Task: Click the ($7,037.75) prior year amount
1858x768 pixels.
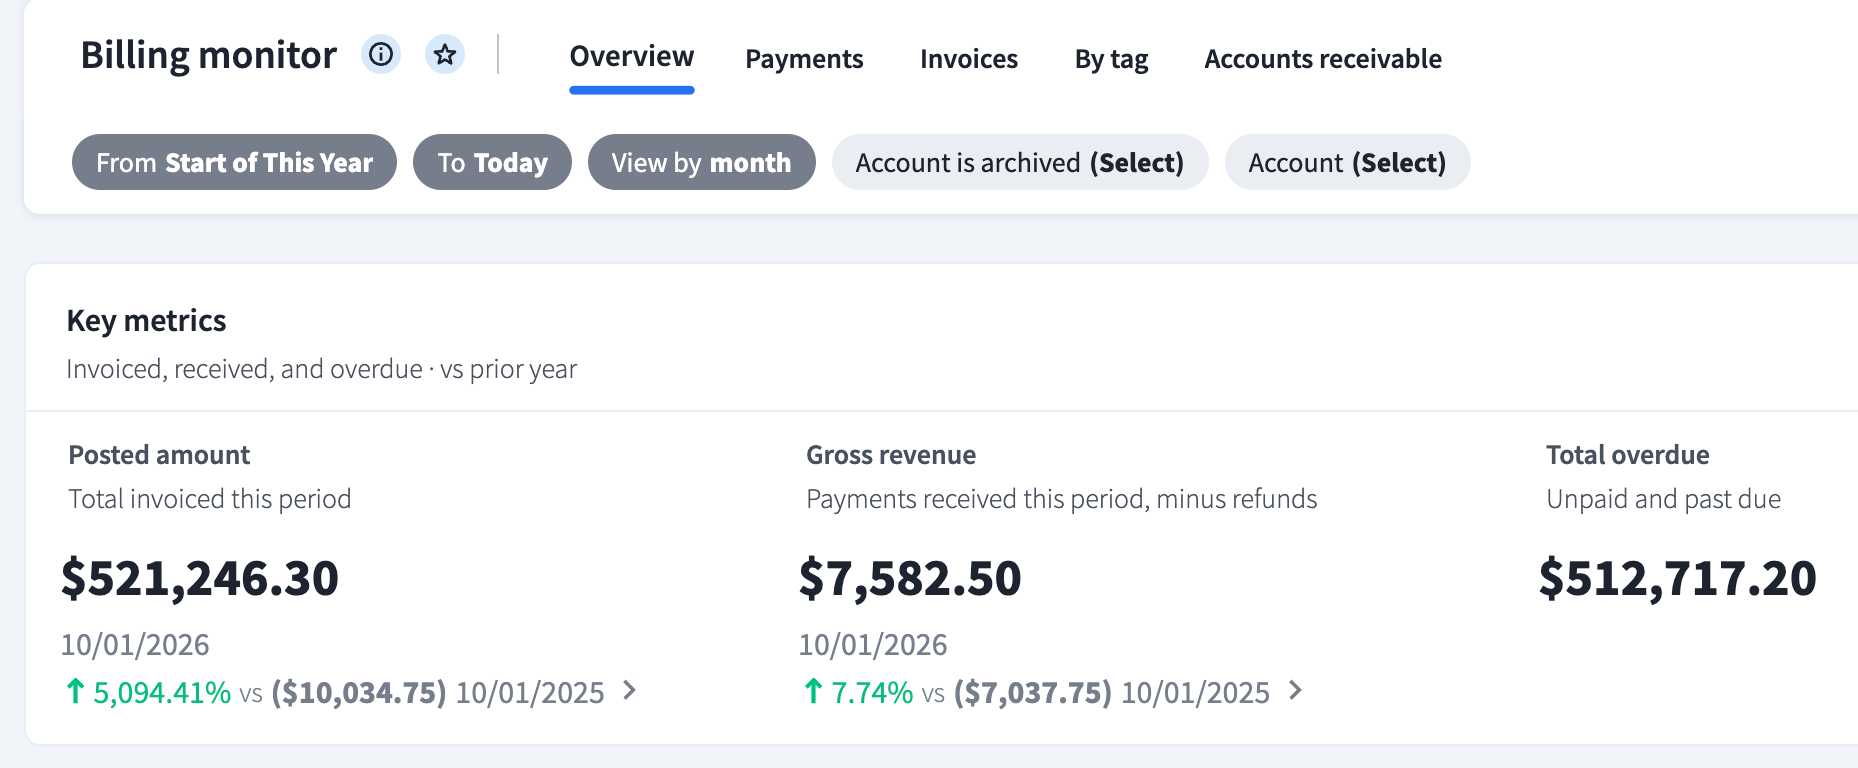Action: [1033, 692]
